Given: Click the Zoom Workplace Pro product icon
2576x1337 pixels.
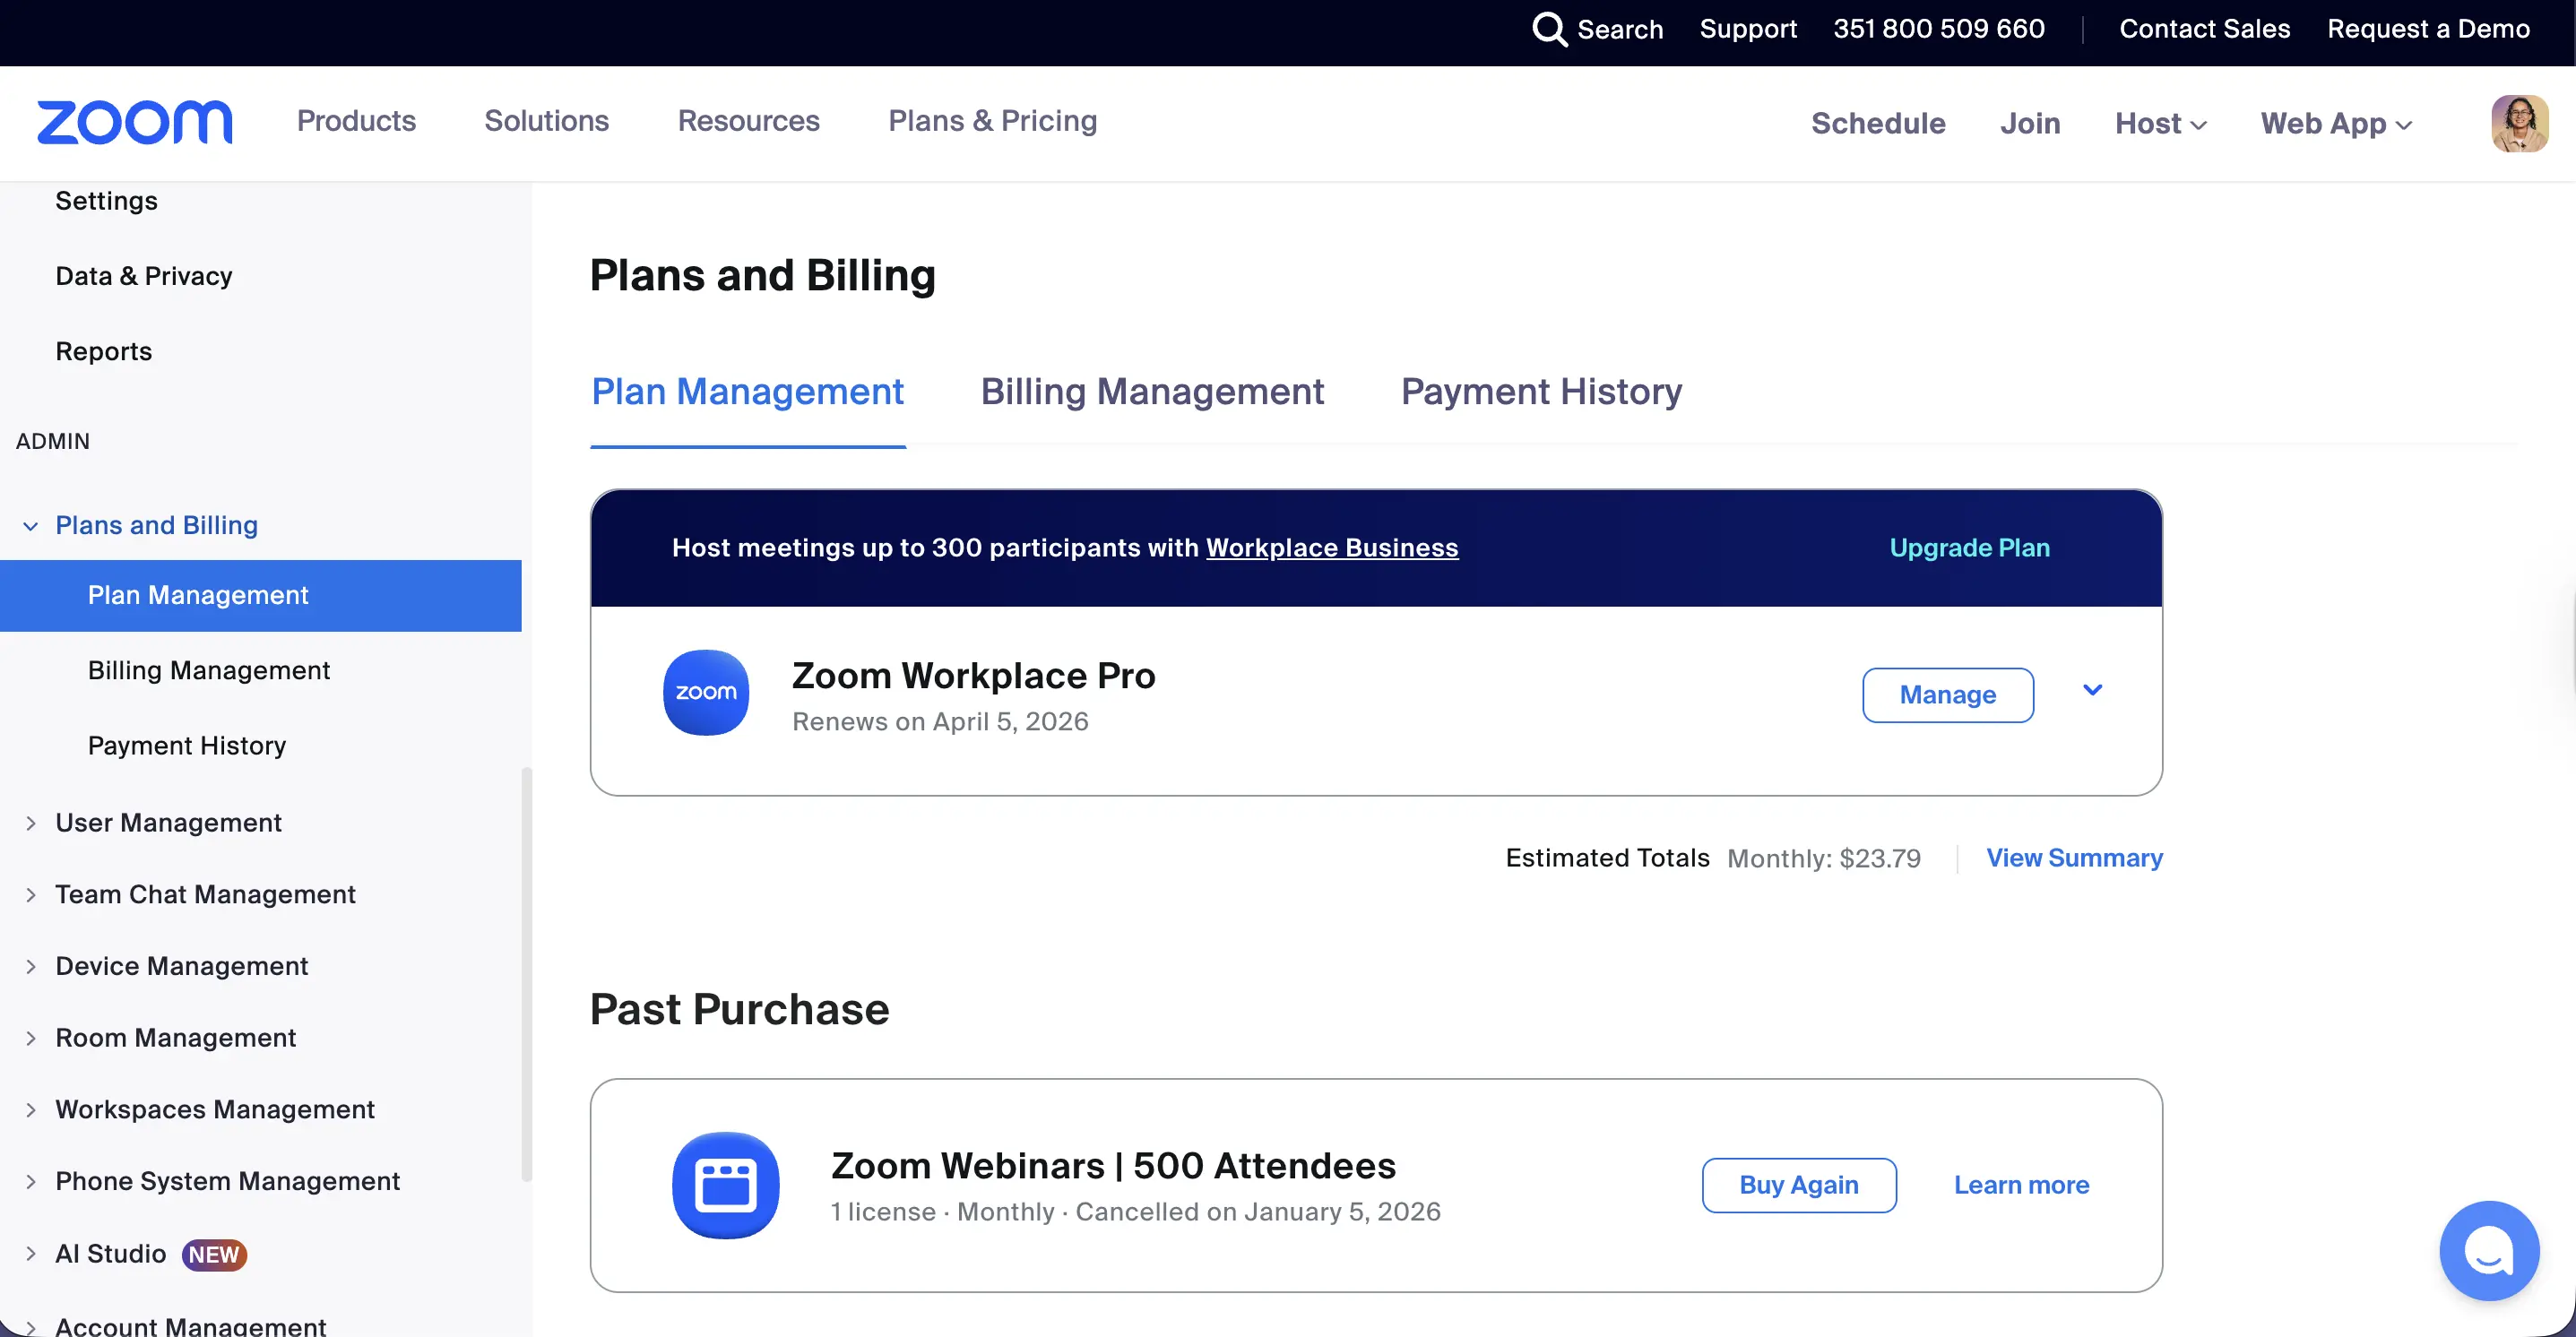Looking at the screenshot, I should [x=706, y=692].
